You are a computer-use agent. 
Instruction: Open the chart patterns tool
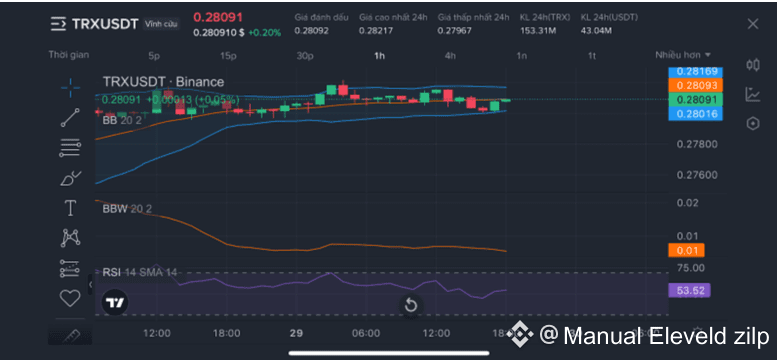coord(70,238)
